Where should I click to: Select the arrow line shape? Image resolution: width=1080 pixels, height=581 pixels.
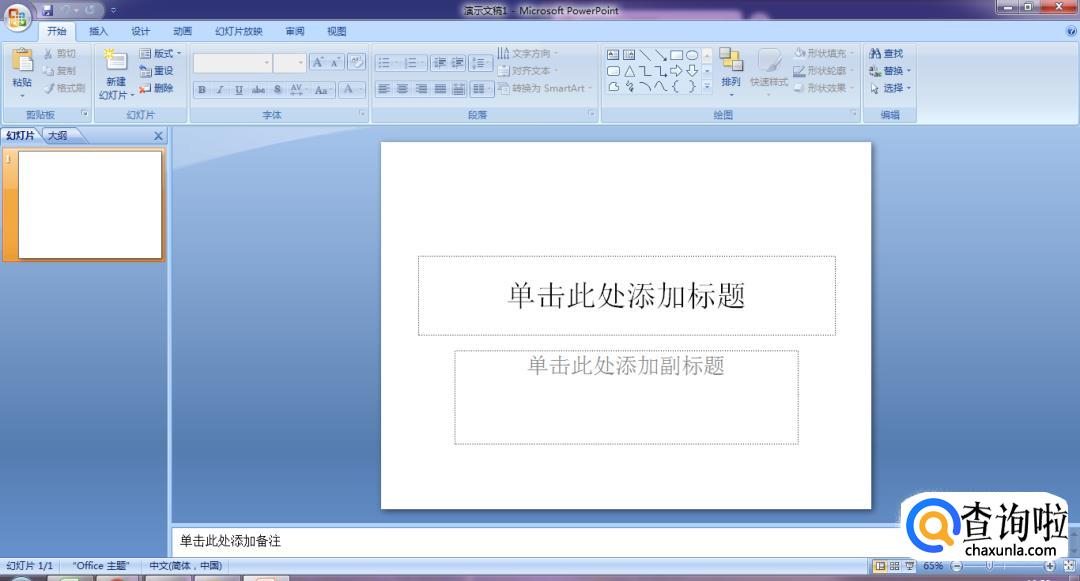(x=661, y=55)
